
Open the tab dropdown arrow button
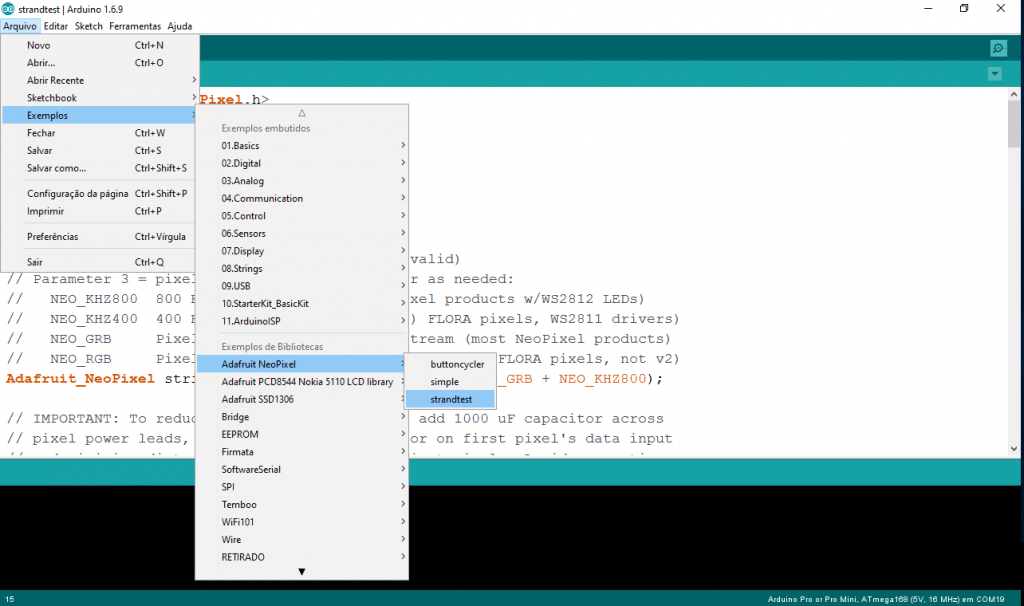pos(995,74)
